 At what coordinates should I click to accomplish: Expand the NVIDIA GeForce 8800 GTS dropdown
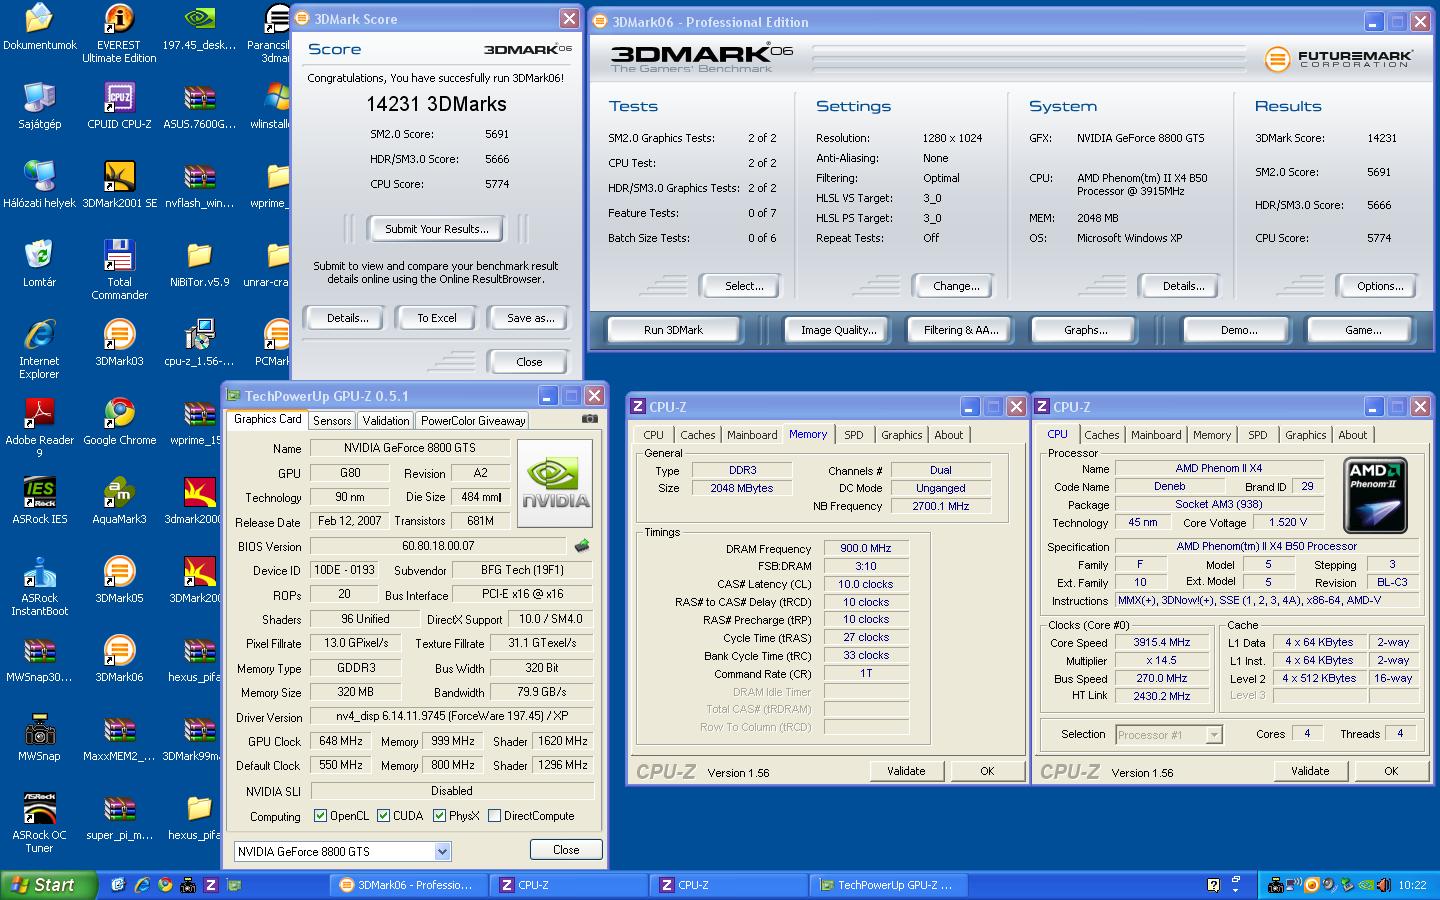[x=442, y=851]
